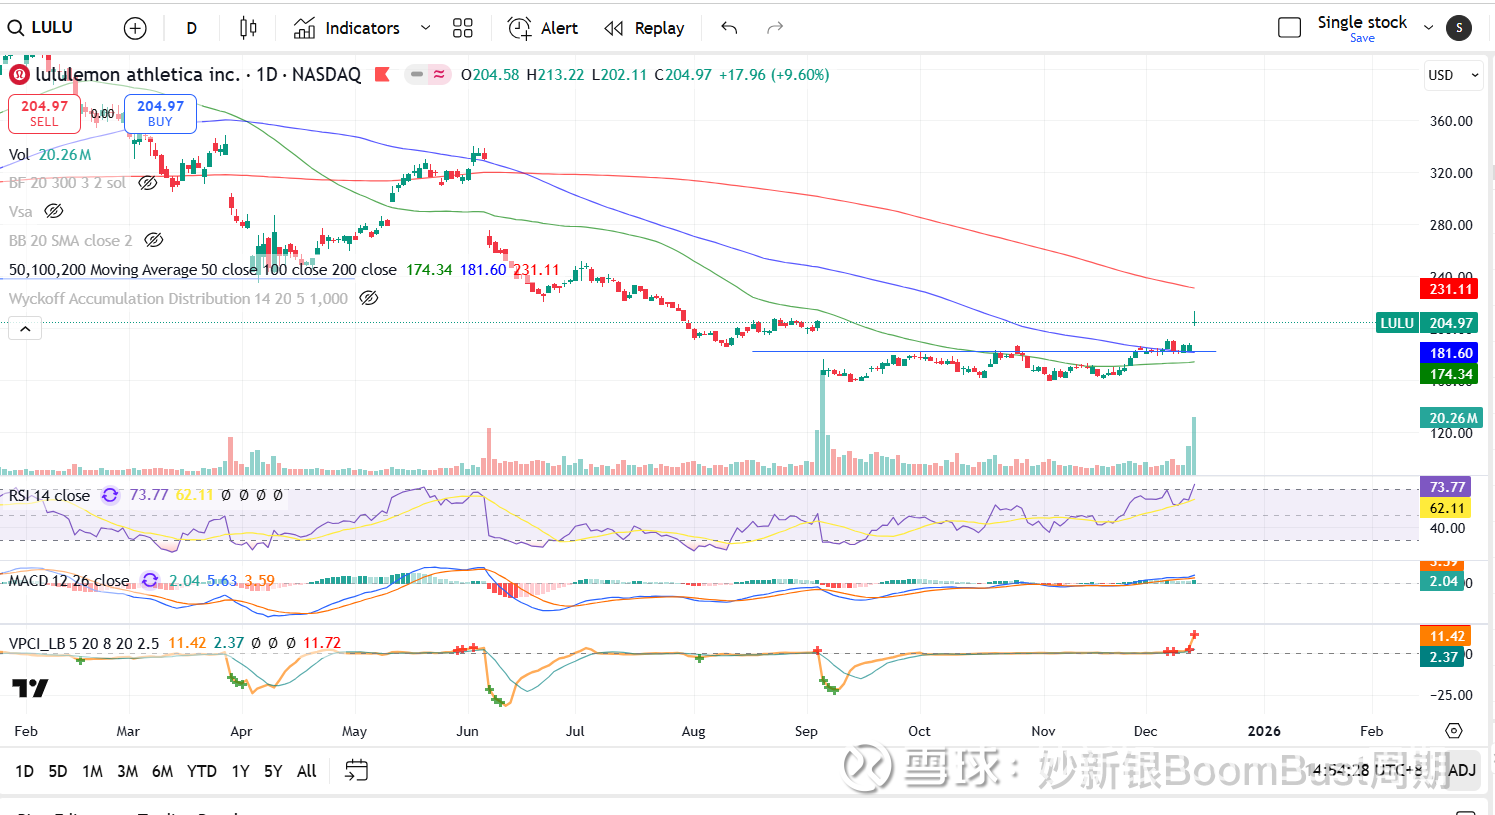This screenshot has width=1495, height=815.
Task: Change the D chart interval
Action: [192, 28]
